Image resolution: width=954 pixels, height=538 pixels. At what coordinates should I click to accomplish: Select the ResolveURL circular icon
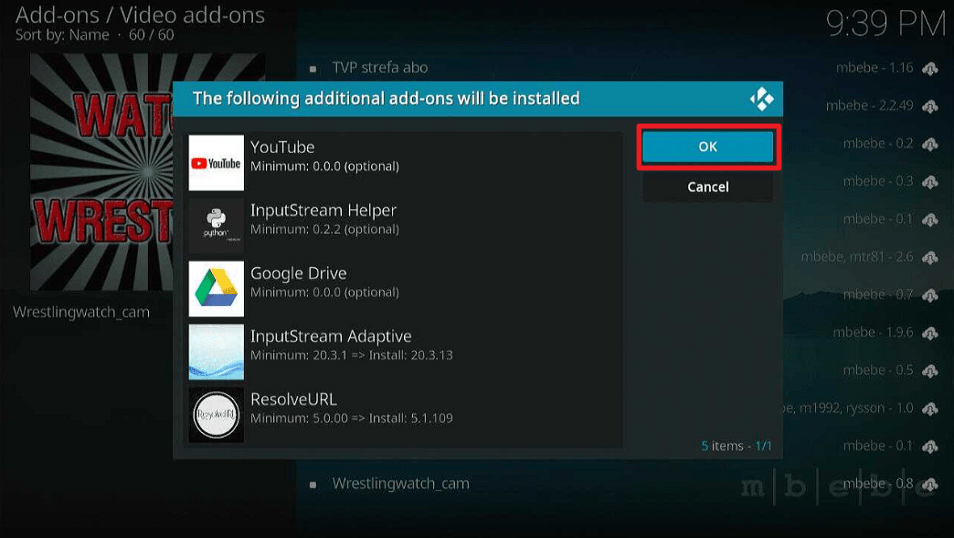216,415
